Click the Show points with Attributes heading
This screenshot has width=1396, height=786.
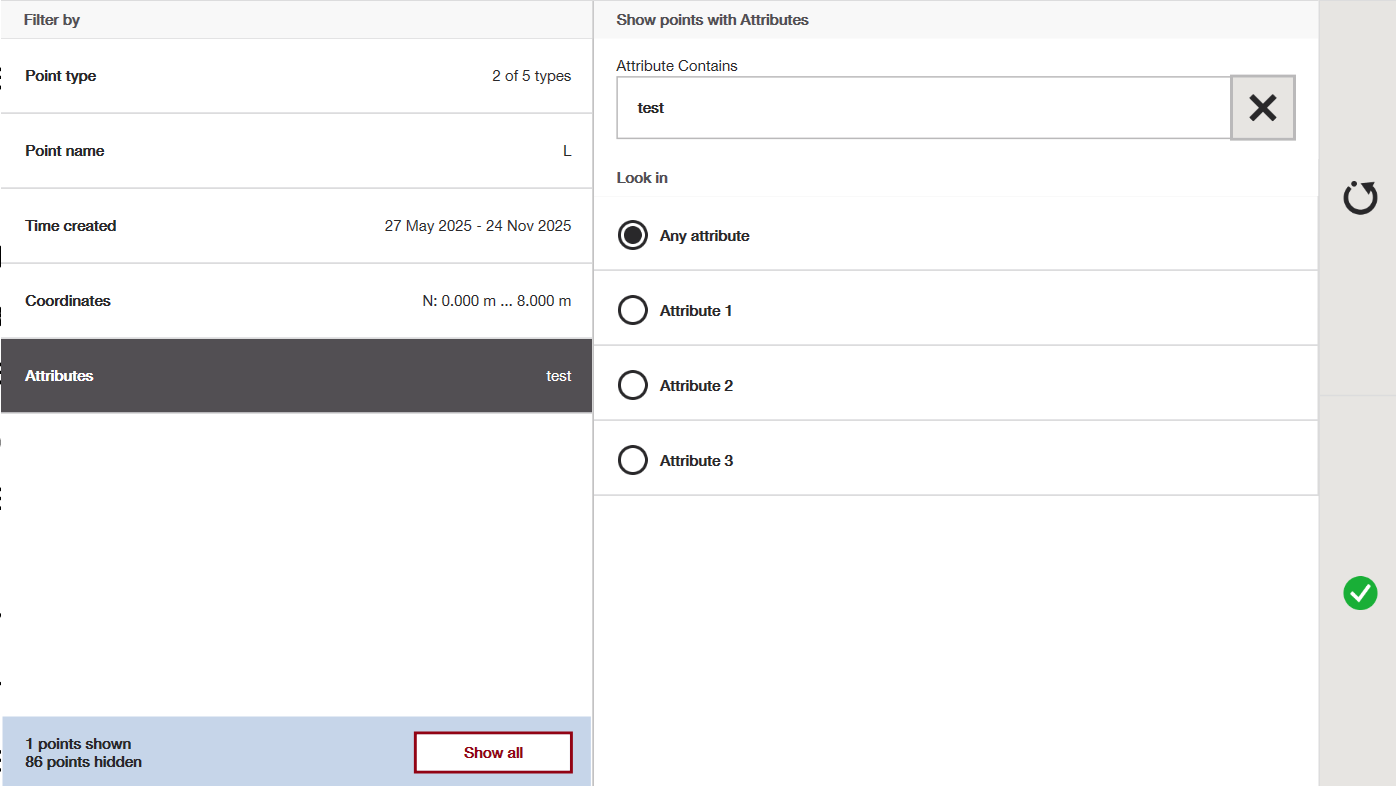point(712,20)
